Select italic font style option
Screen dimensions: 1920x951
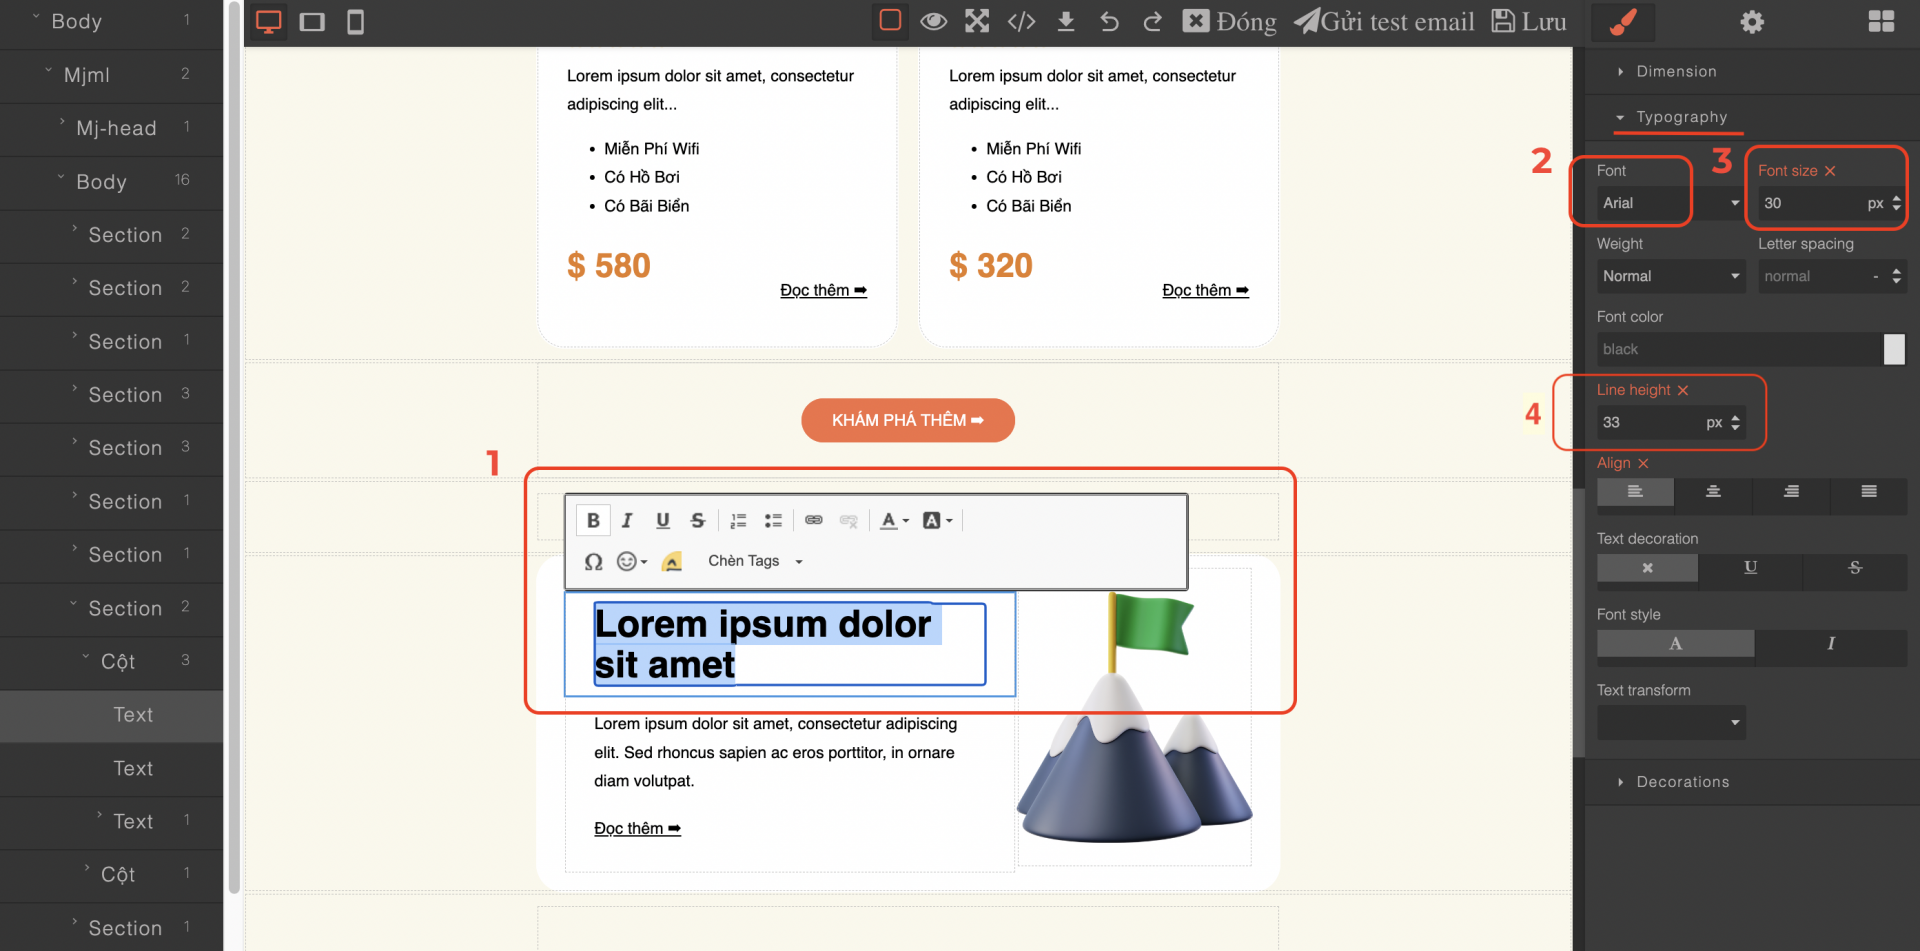(1830, 644)
